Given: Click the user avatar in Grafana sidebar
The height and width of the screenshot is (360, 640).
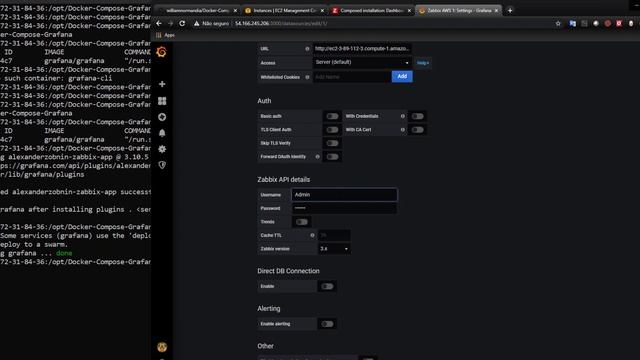Looking at the screenshot, I should point(162,347).
